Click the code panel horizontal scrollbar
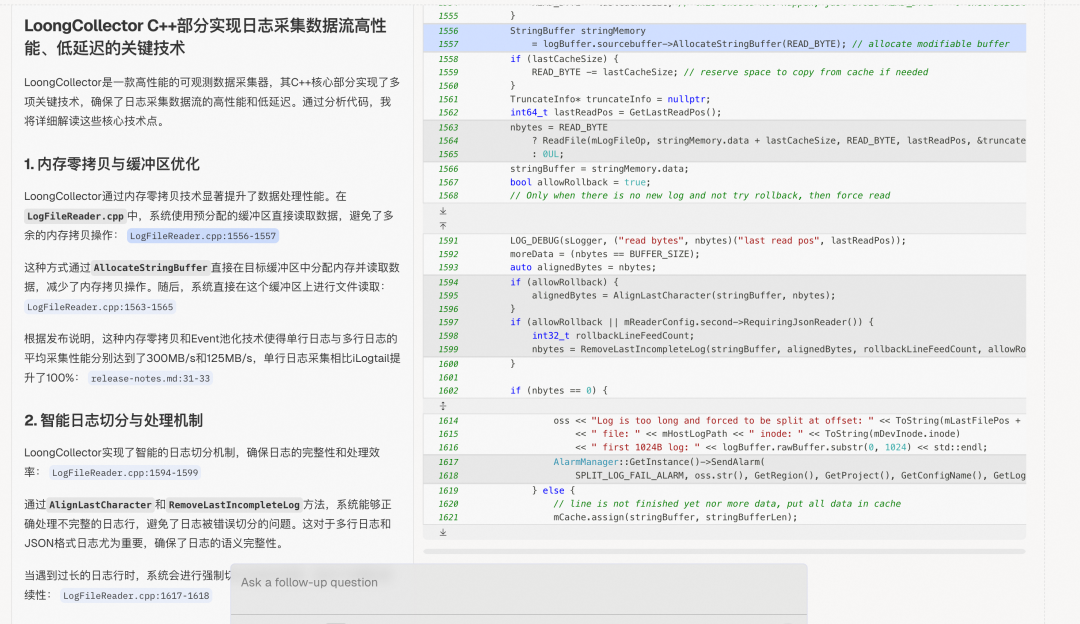Image resolution: width=1080 pixels, height=624 pixels. (724, 551)
